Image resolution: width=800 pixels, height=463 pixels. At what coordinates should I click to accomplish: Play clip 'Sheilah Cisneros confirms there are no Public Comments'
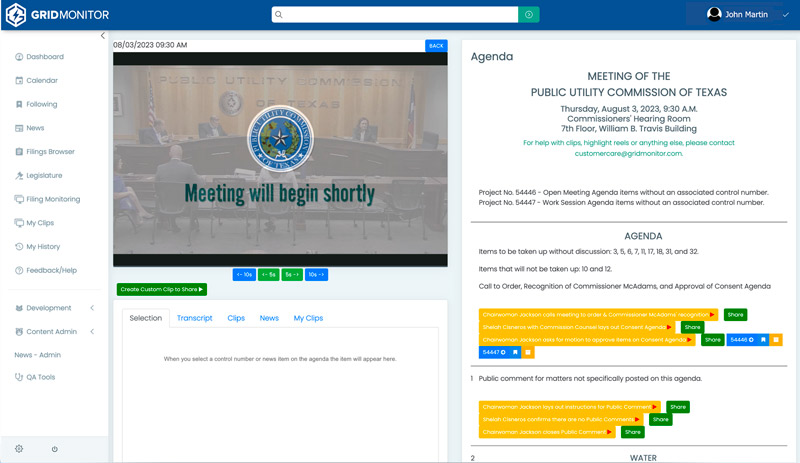561,420
